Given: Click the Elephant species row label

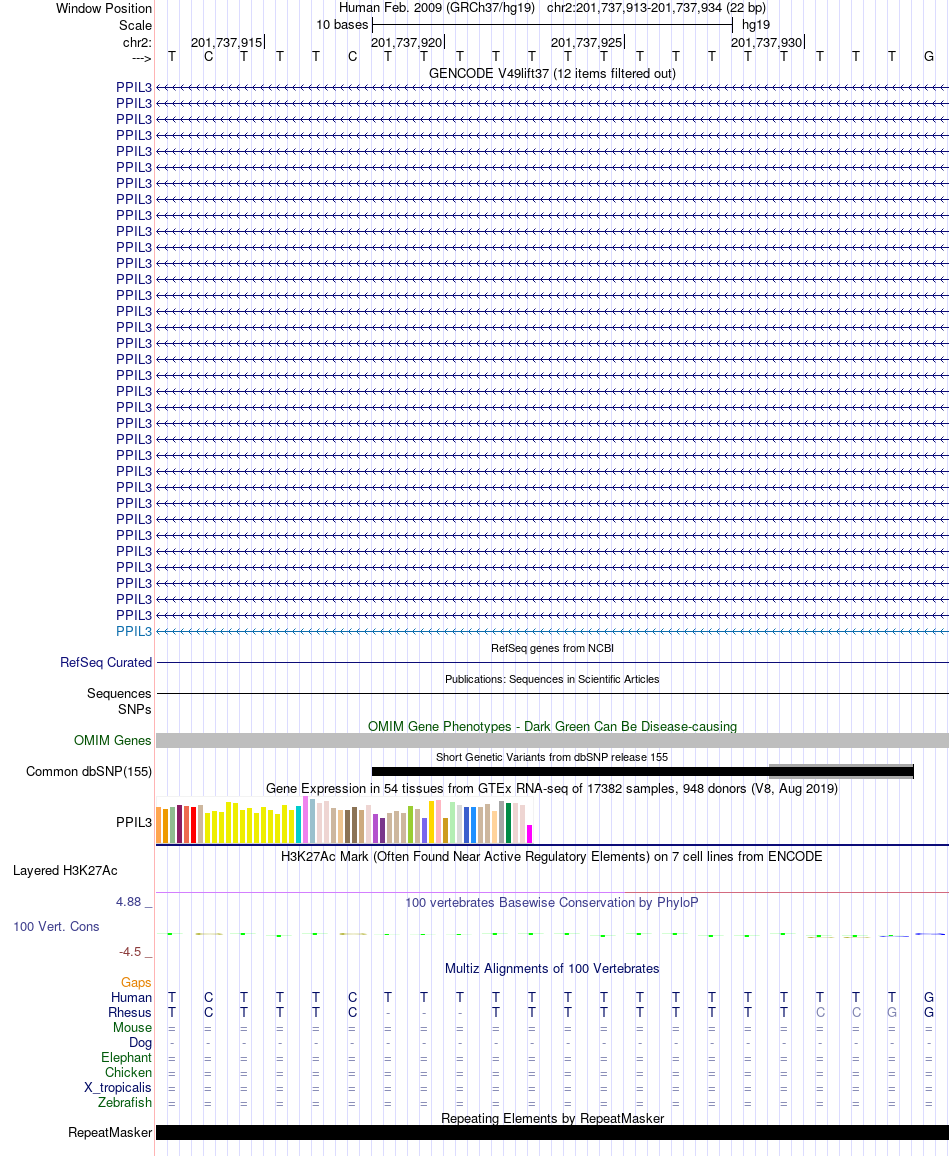Looking at the screenshot, I should (x=127, y=1058).
